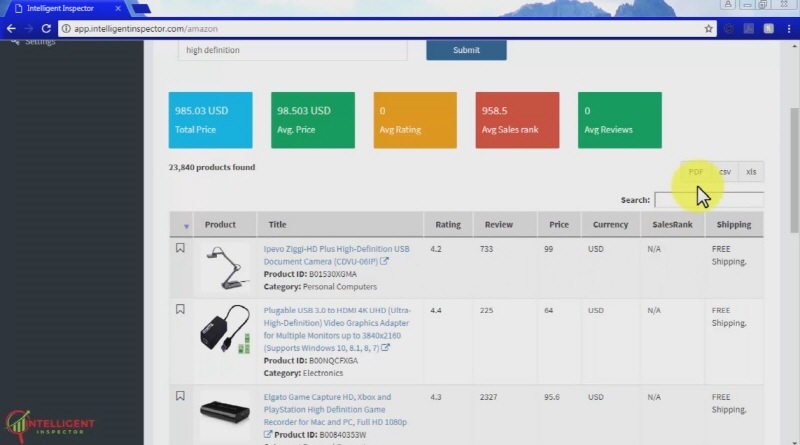Viewport: 800px width, 445px height.
Task: Focus the table Search input field
Action: (x=709, y=200)
